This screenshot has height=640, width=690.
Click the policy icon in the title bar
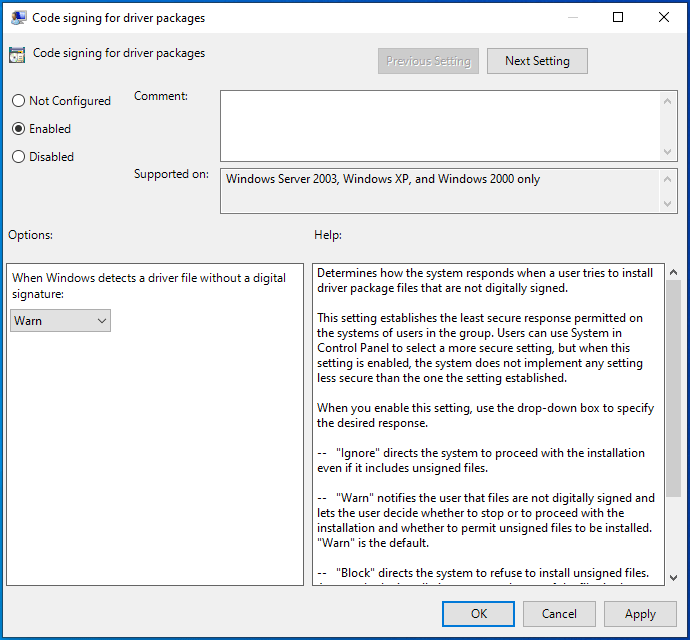point(18,17)
